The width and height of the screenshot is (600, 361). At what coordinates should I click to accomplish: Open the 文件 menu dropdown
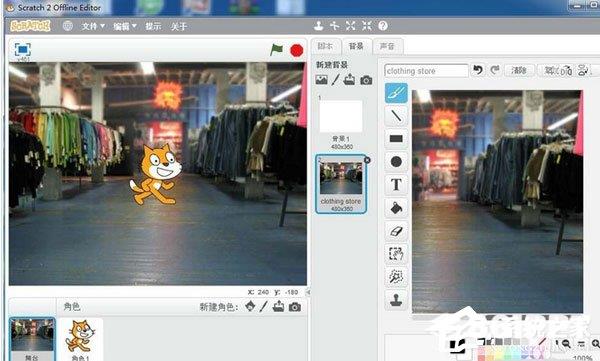(x=93, y=26)
